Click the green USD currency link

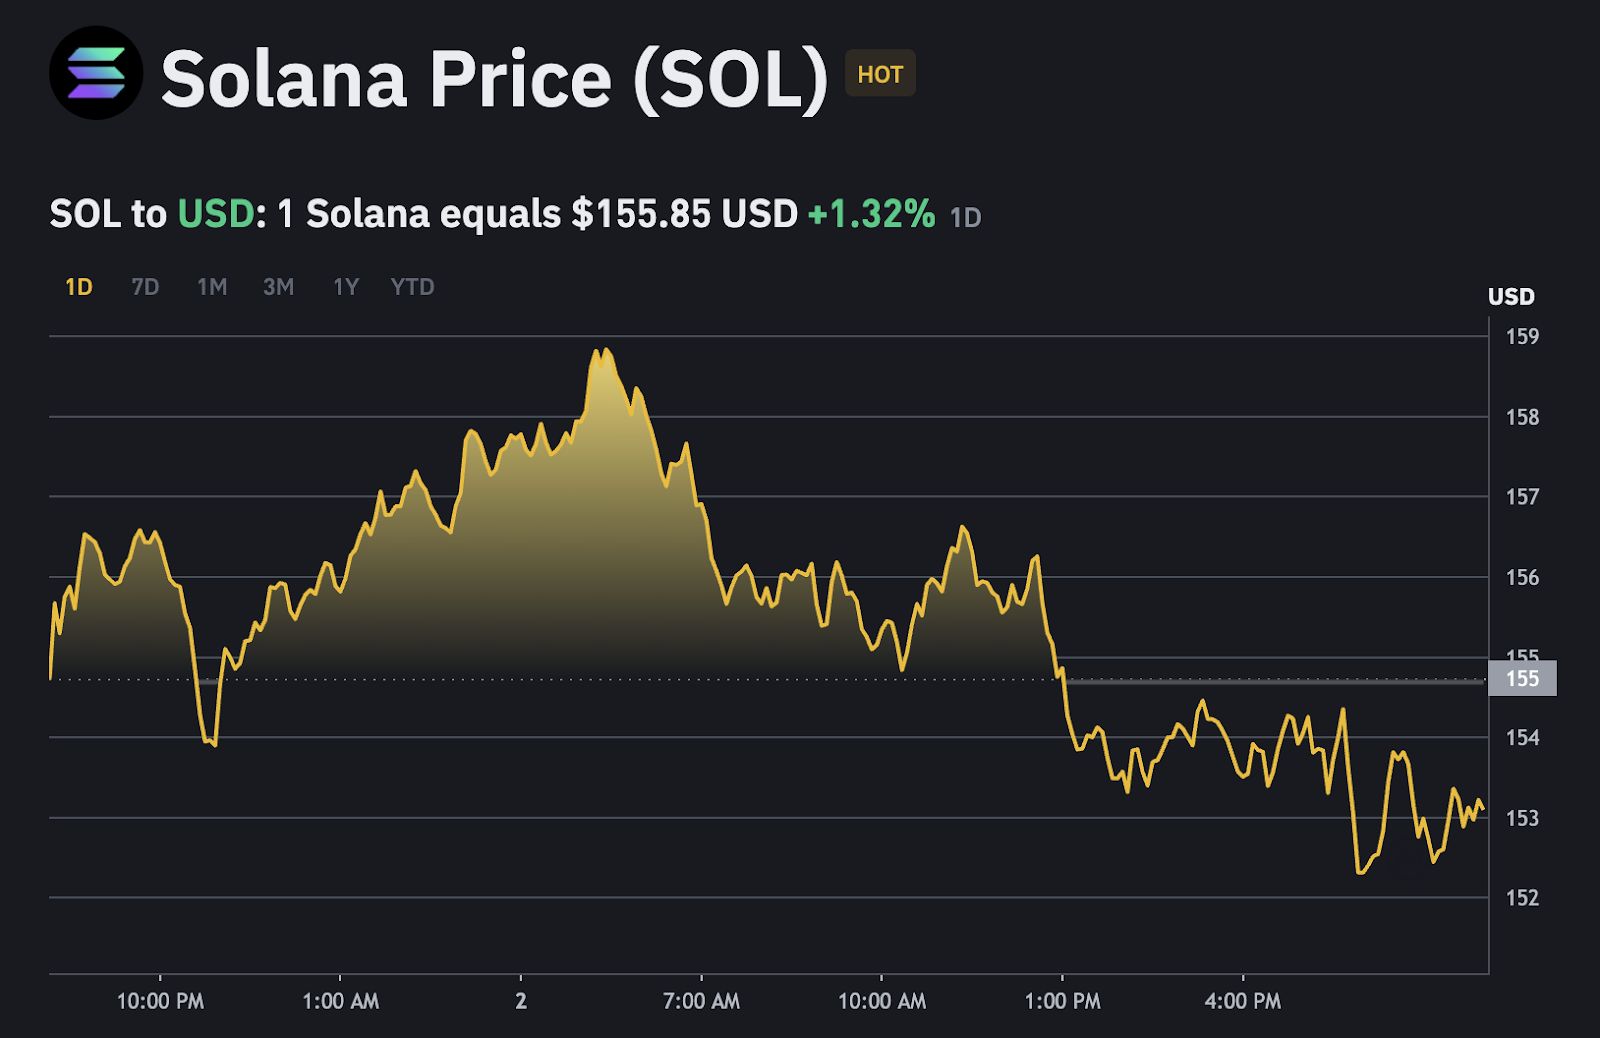[215, 214]
